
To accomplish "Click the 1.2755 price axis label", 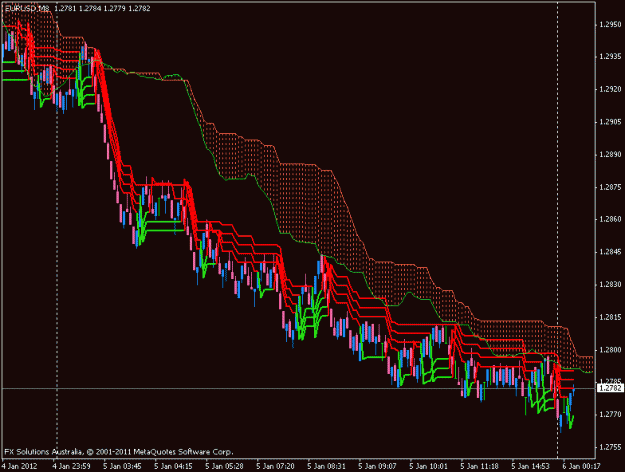I will (x=610, y=447).
